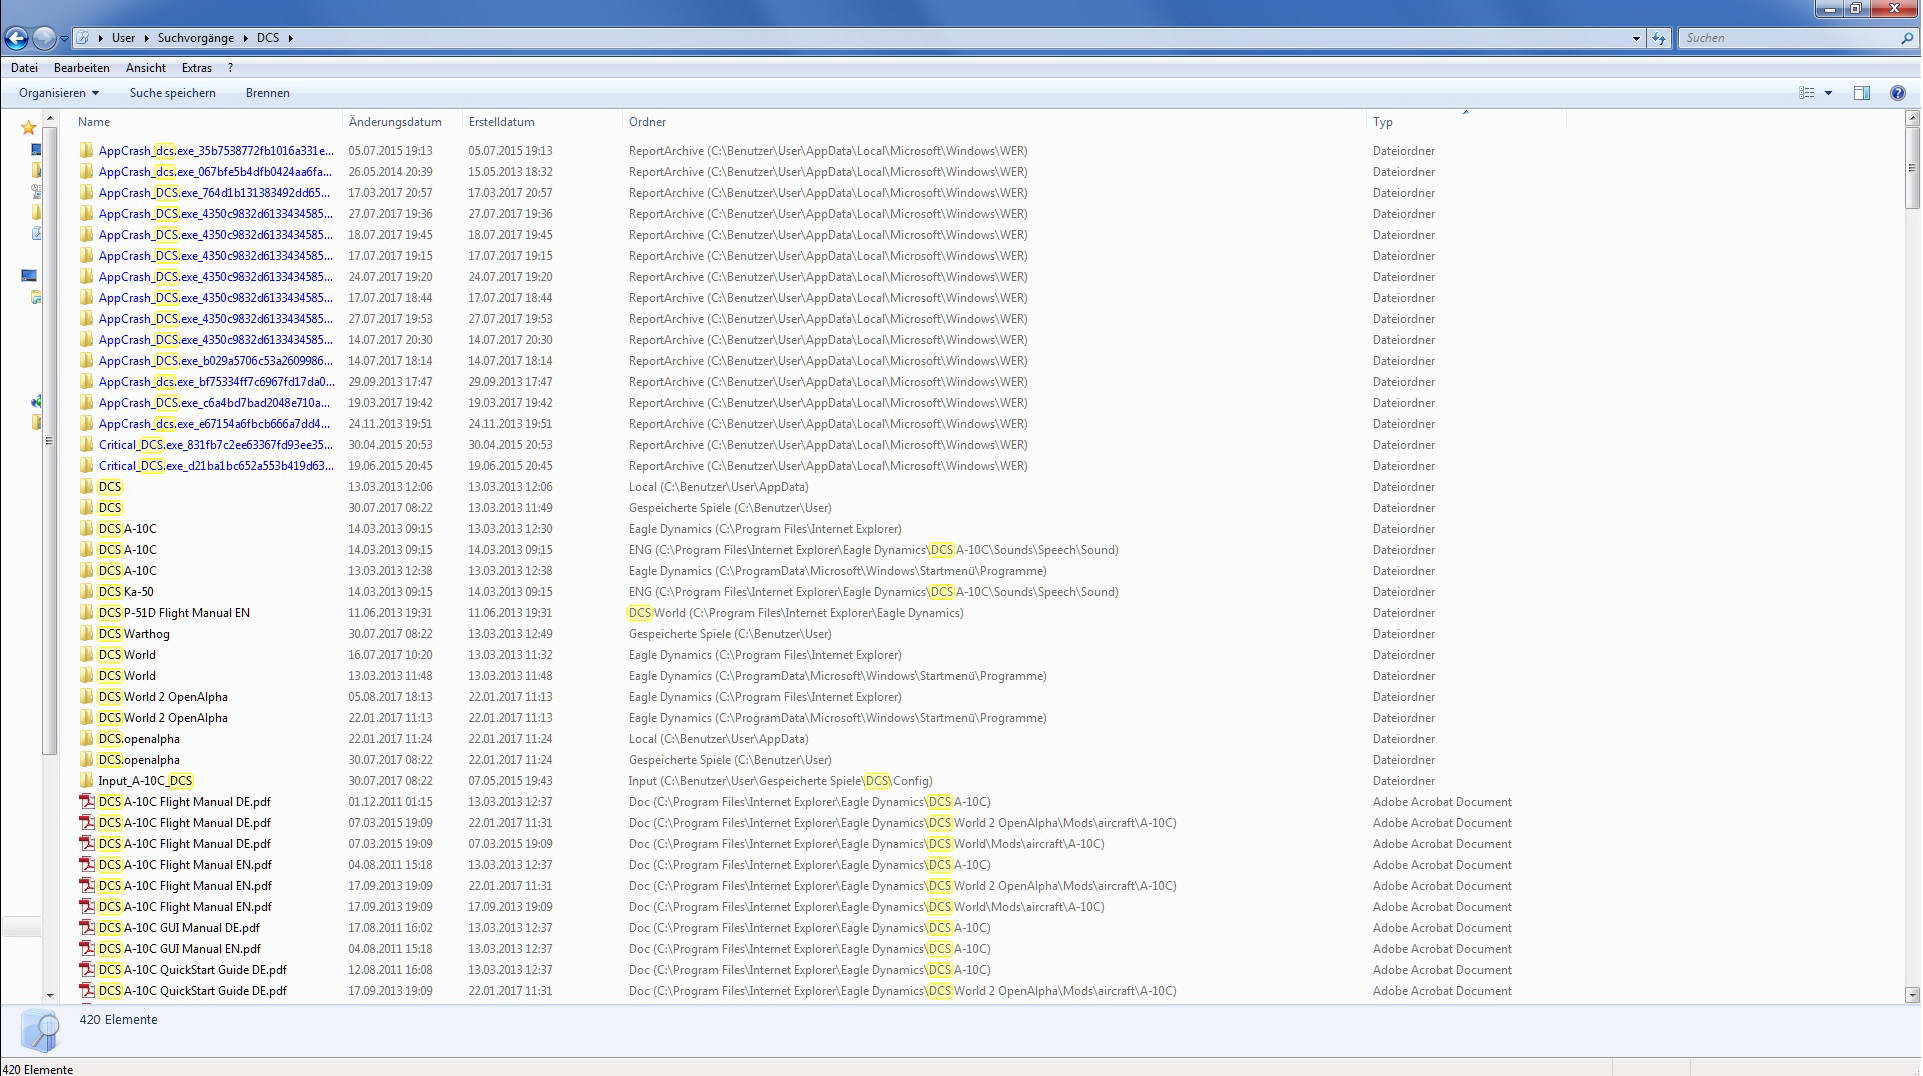Expand breadcrumb arrow after Suchvorgänge
Image resolution: width=1923 pixels, height=1076 pixels.
[245, 38]
